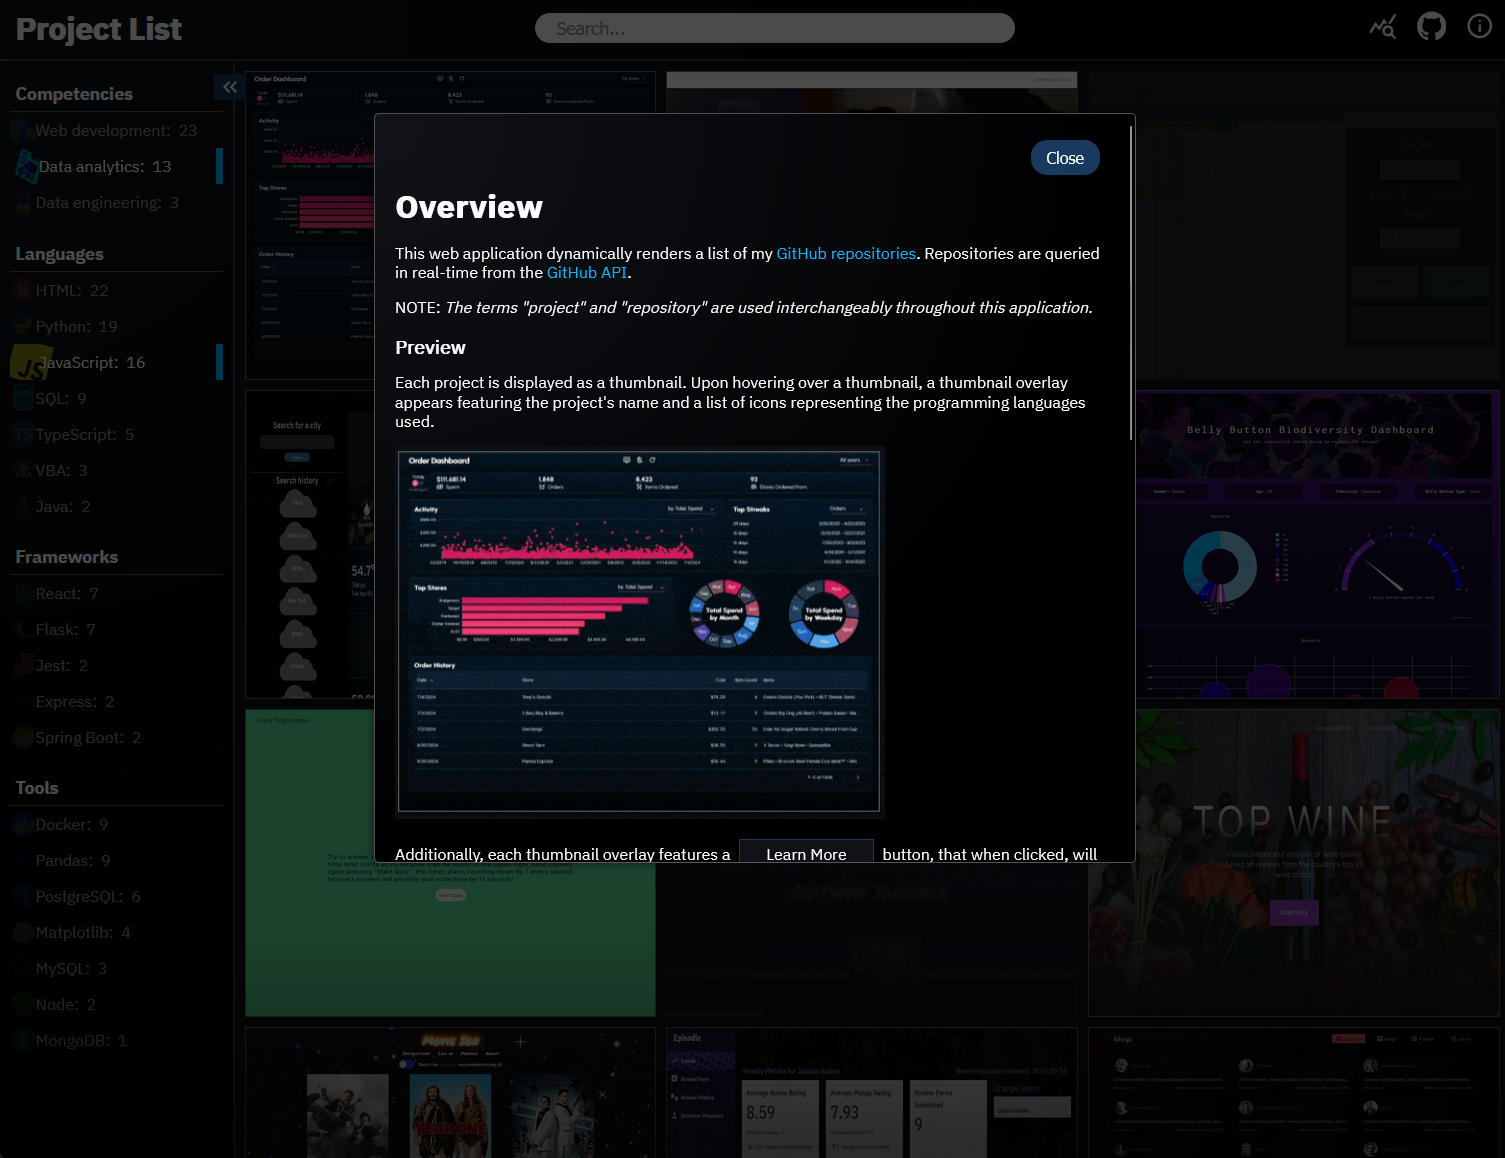Filter by Data engineering: 3

coord(116,203)
